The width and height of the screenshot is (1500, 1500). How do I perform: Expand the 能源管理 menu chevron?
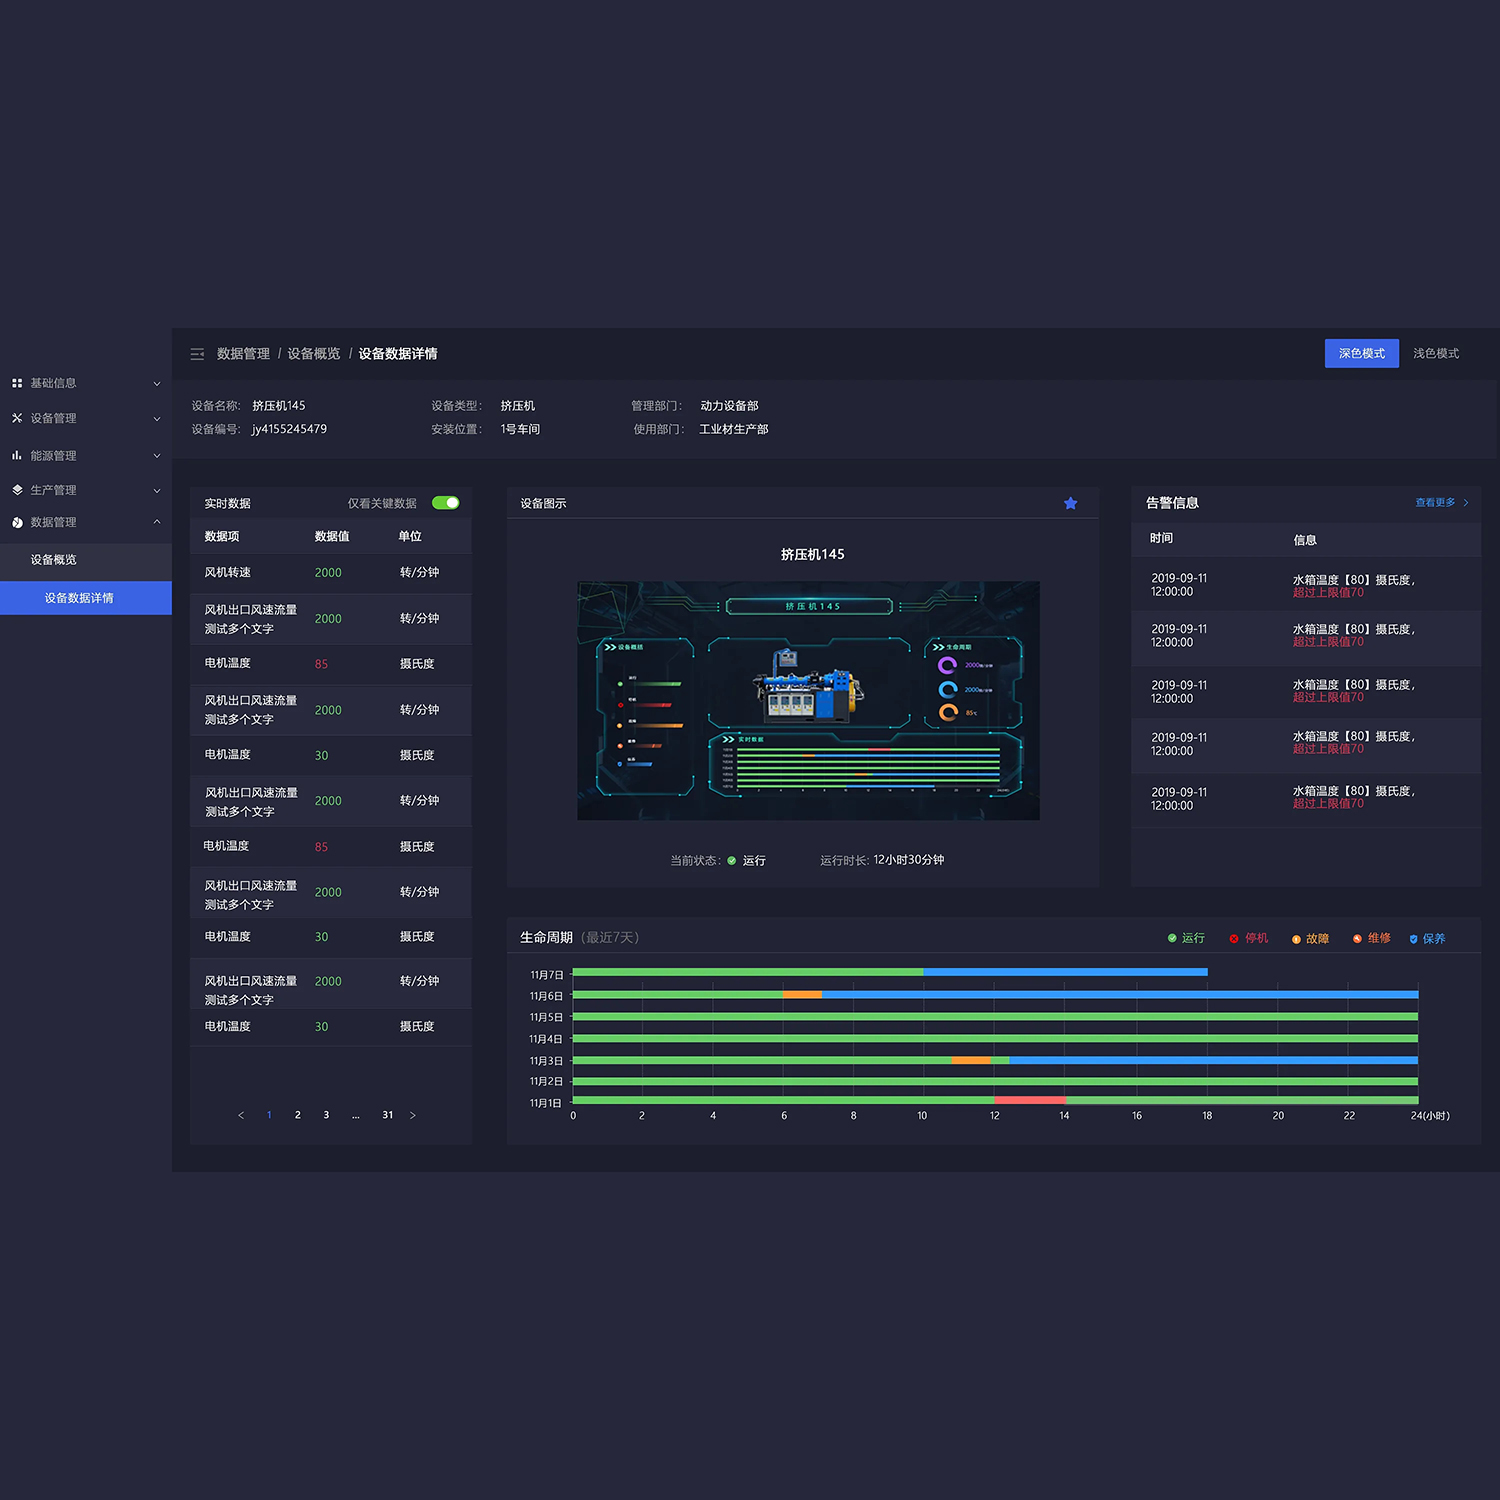coord(157,456)
